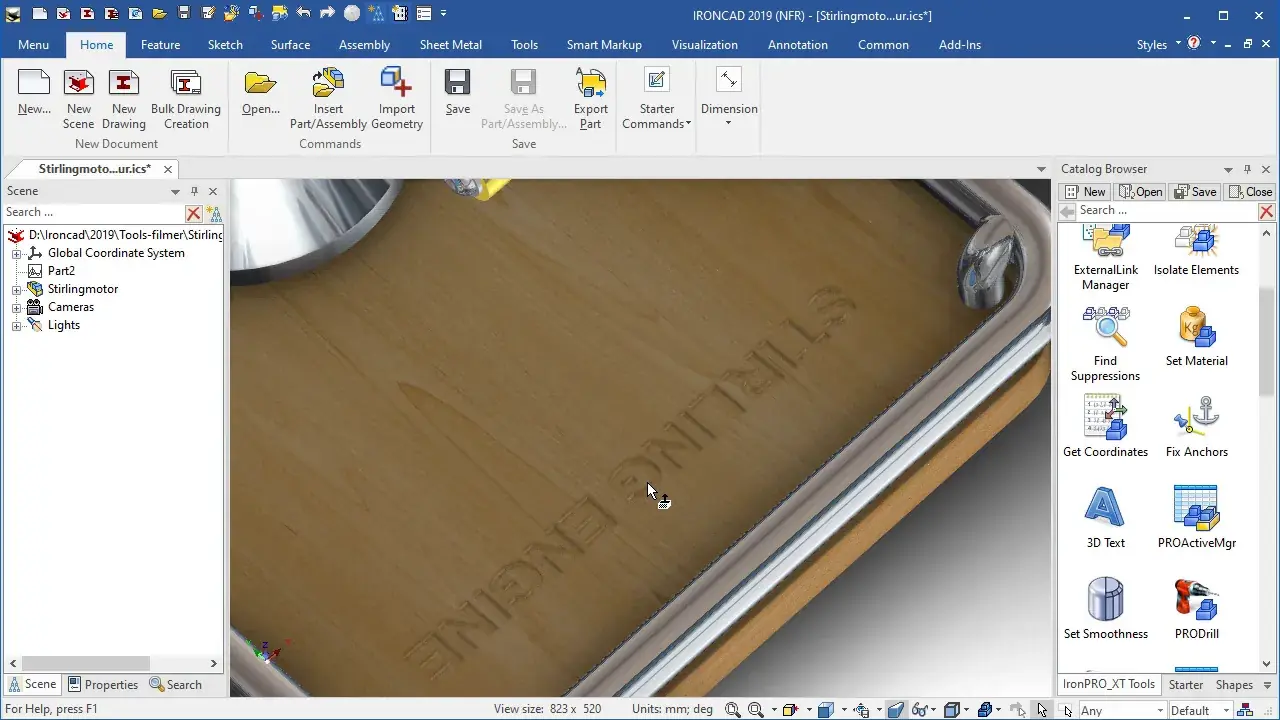Click Undo in quick access toolbar
The height and width of the screenshot is (720, 1280).
(304, 14)
